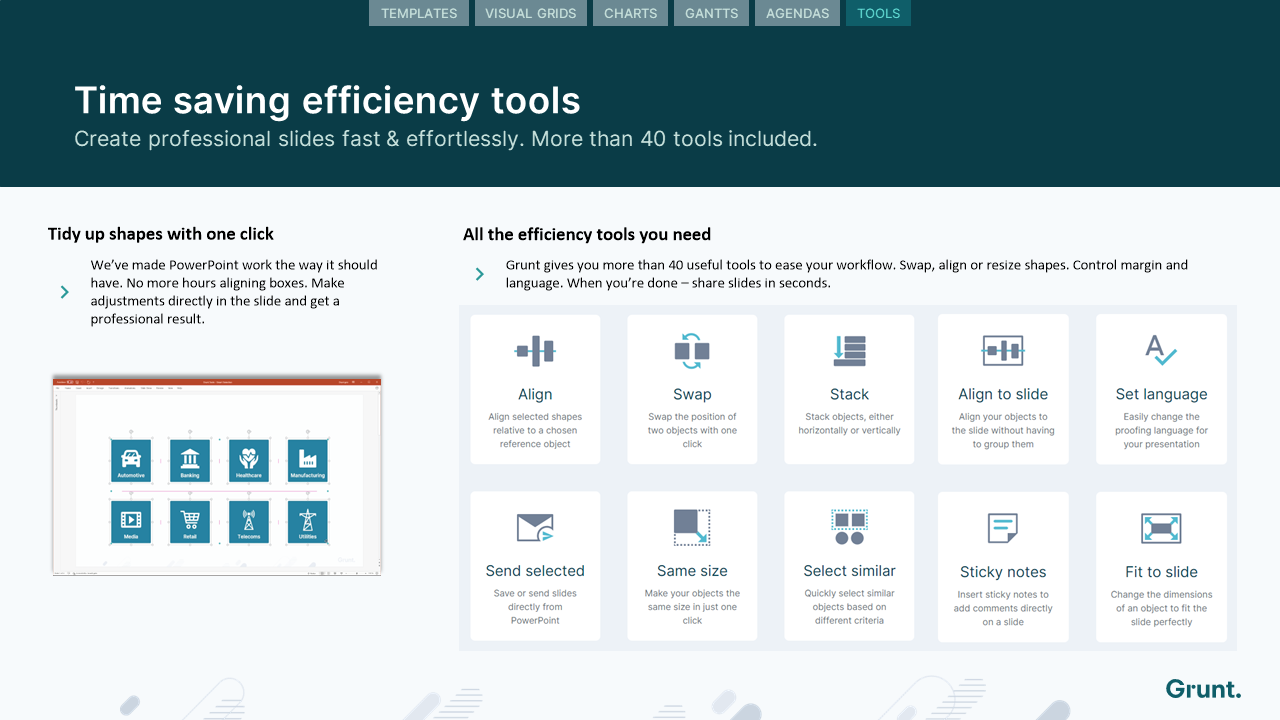
Task: Click "Swap the position of two objects" description
Action: pos(692,430)
